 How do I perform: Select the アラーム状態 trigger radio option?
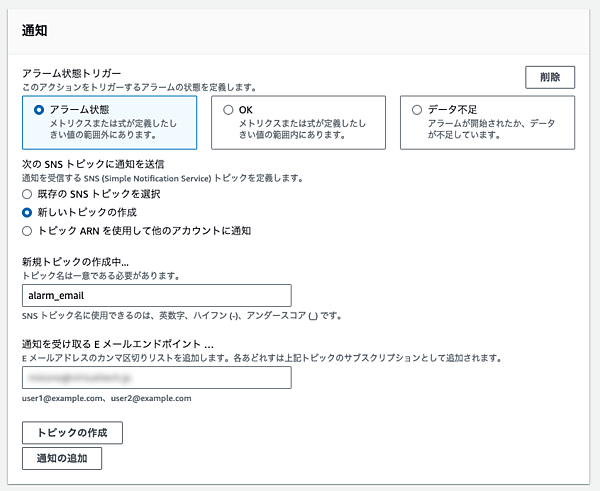tap(39, 110)
